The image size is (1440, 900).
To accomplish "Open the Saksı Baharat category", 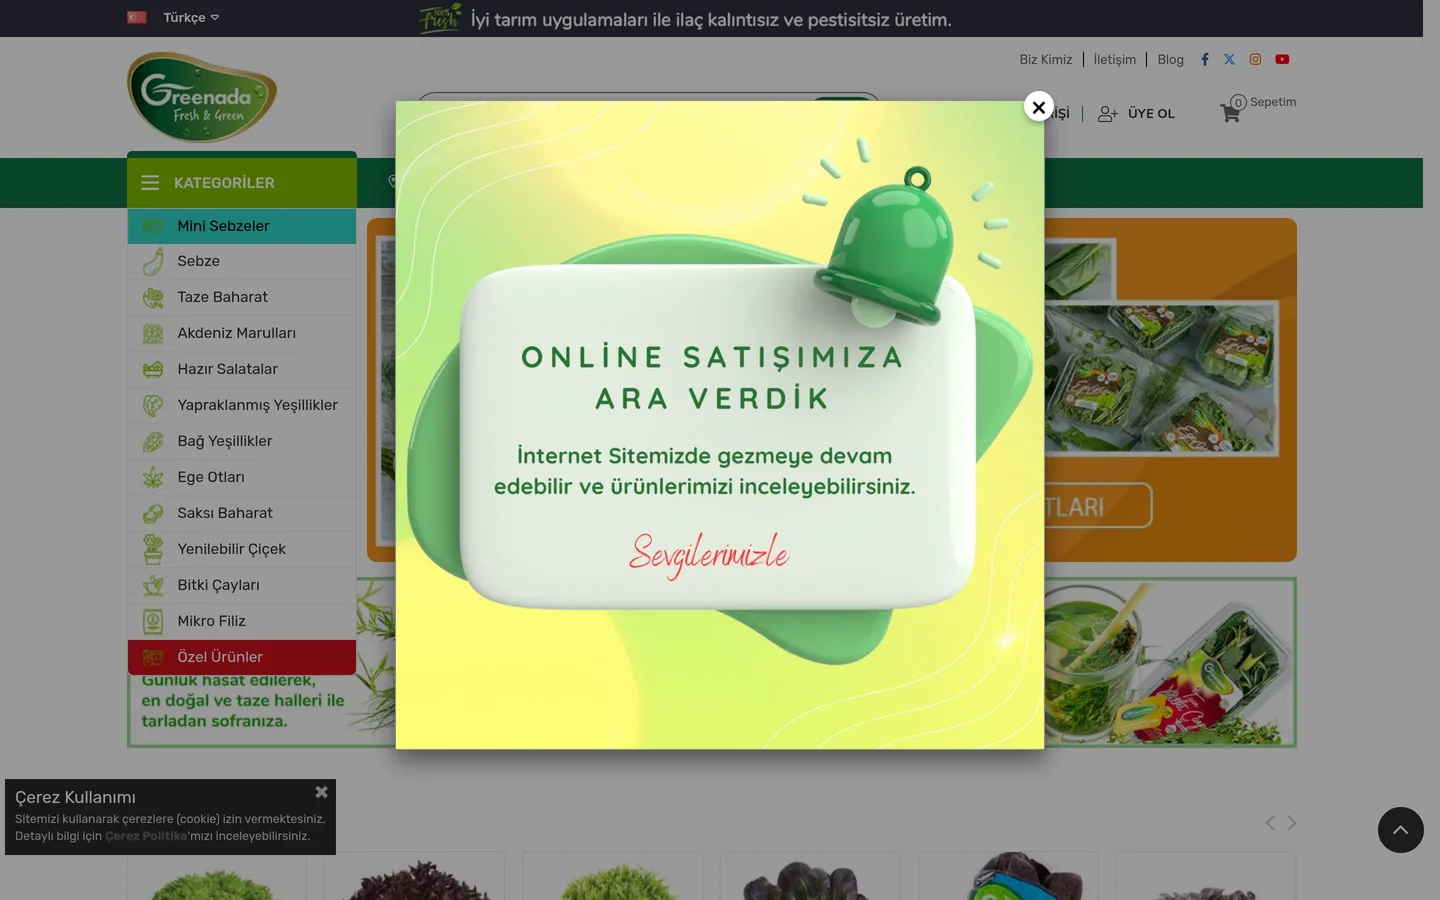I will click(x=242, y=513).
